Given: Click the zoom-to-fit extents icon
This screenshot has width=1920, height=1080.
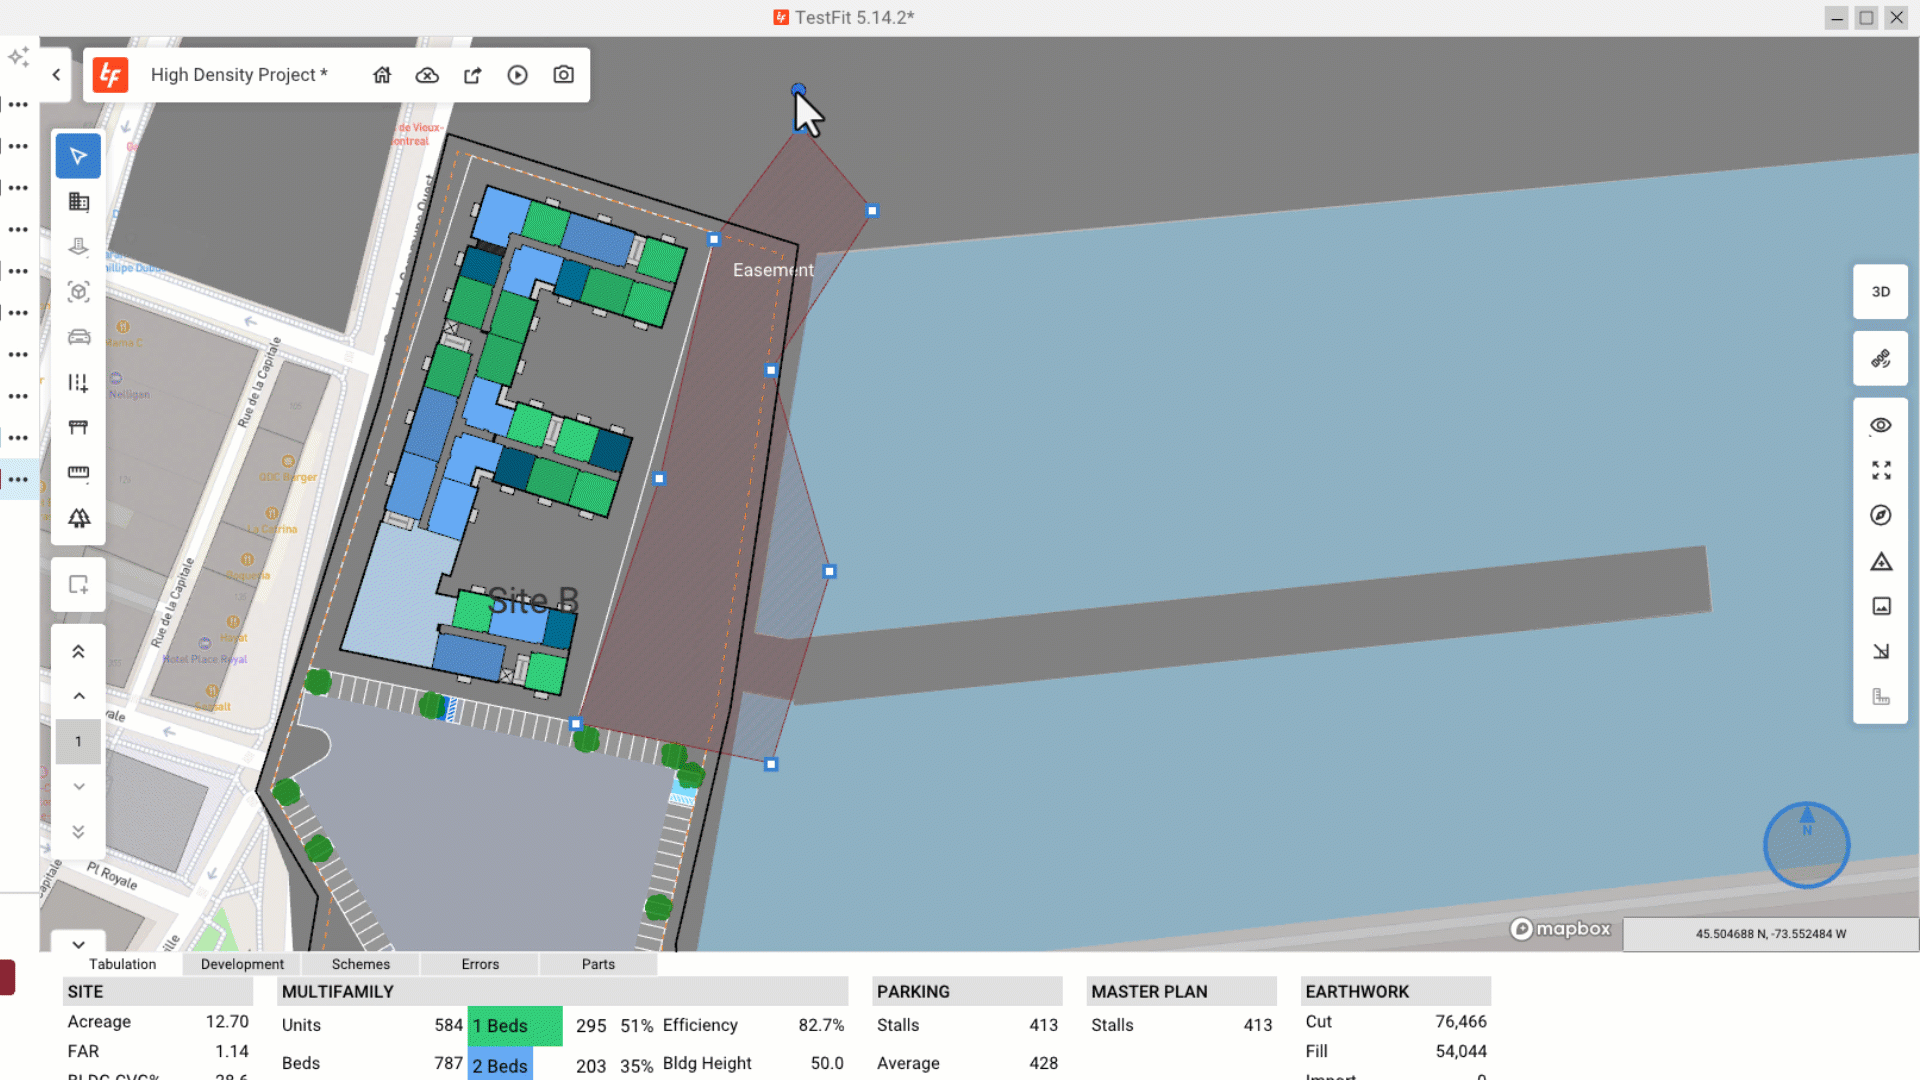Looking at the screenshot, I should 1880,470.
